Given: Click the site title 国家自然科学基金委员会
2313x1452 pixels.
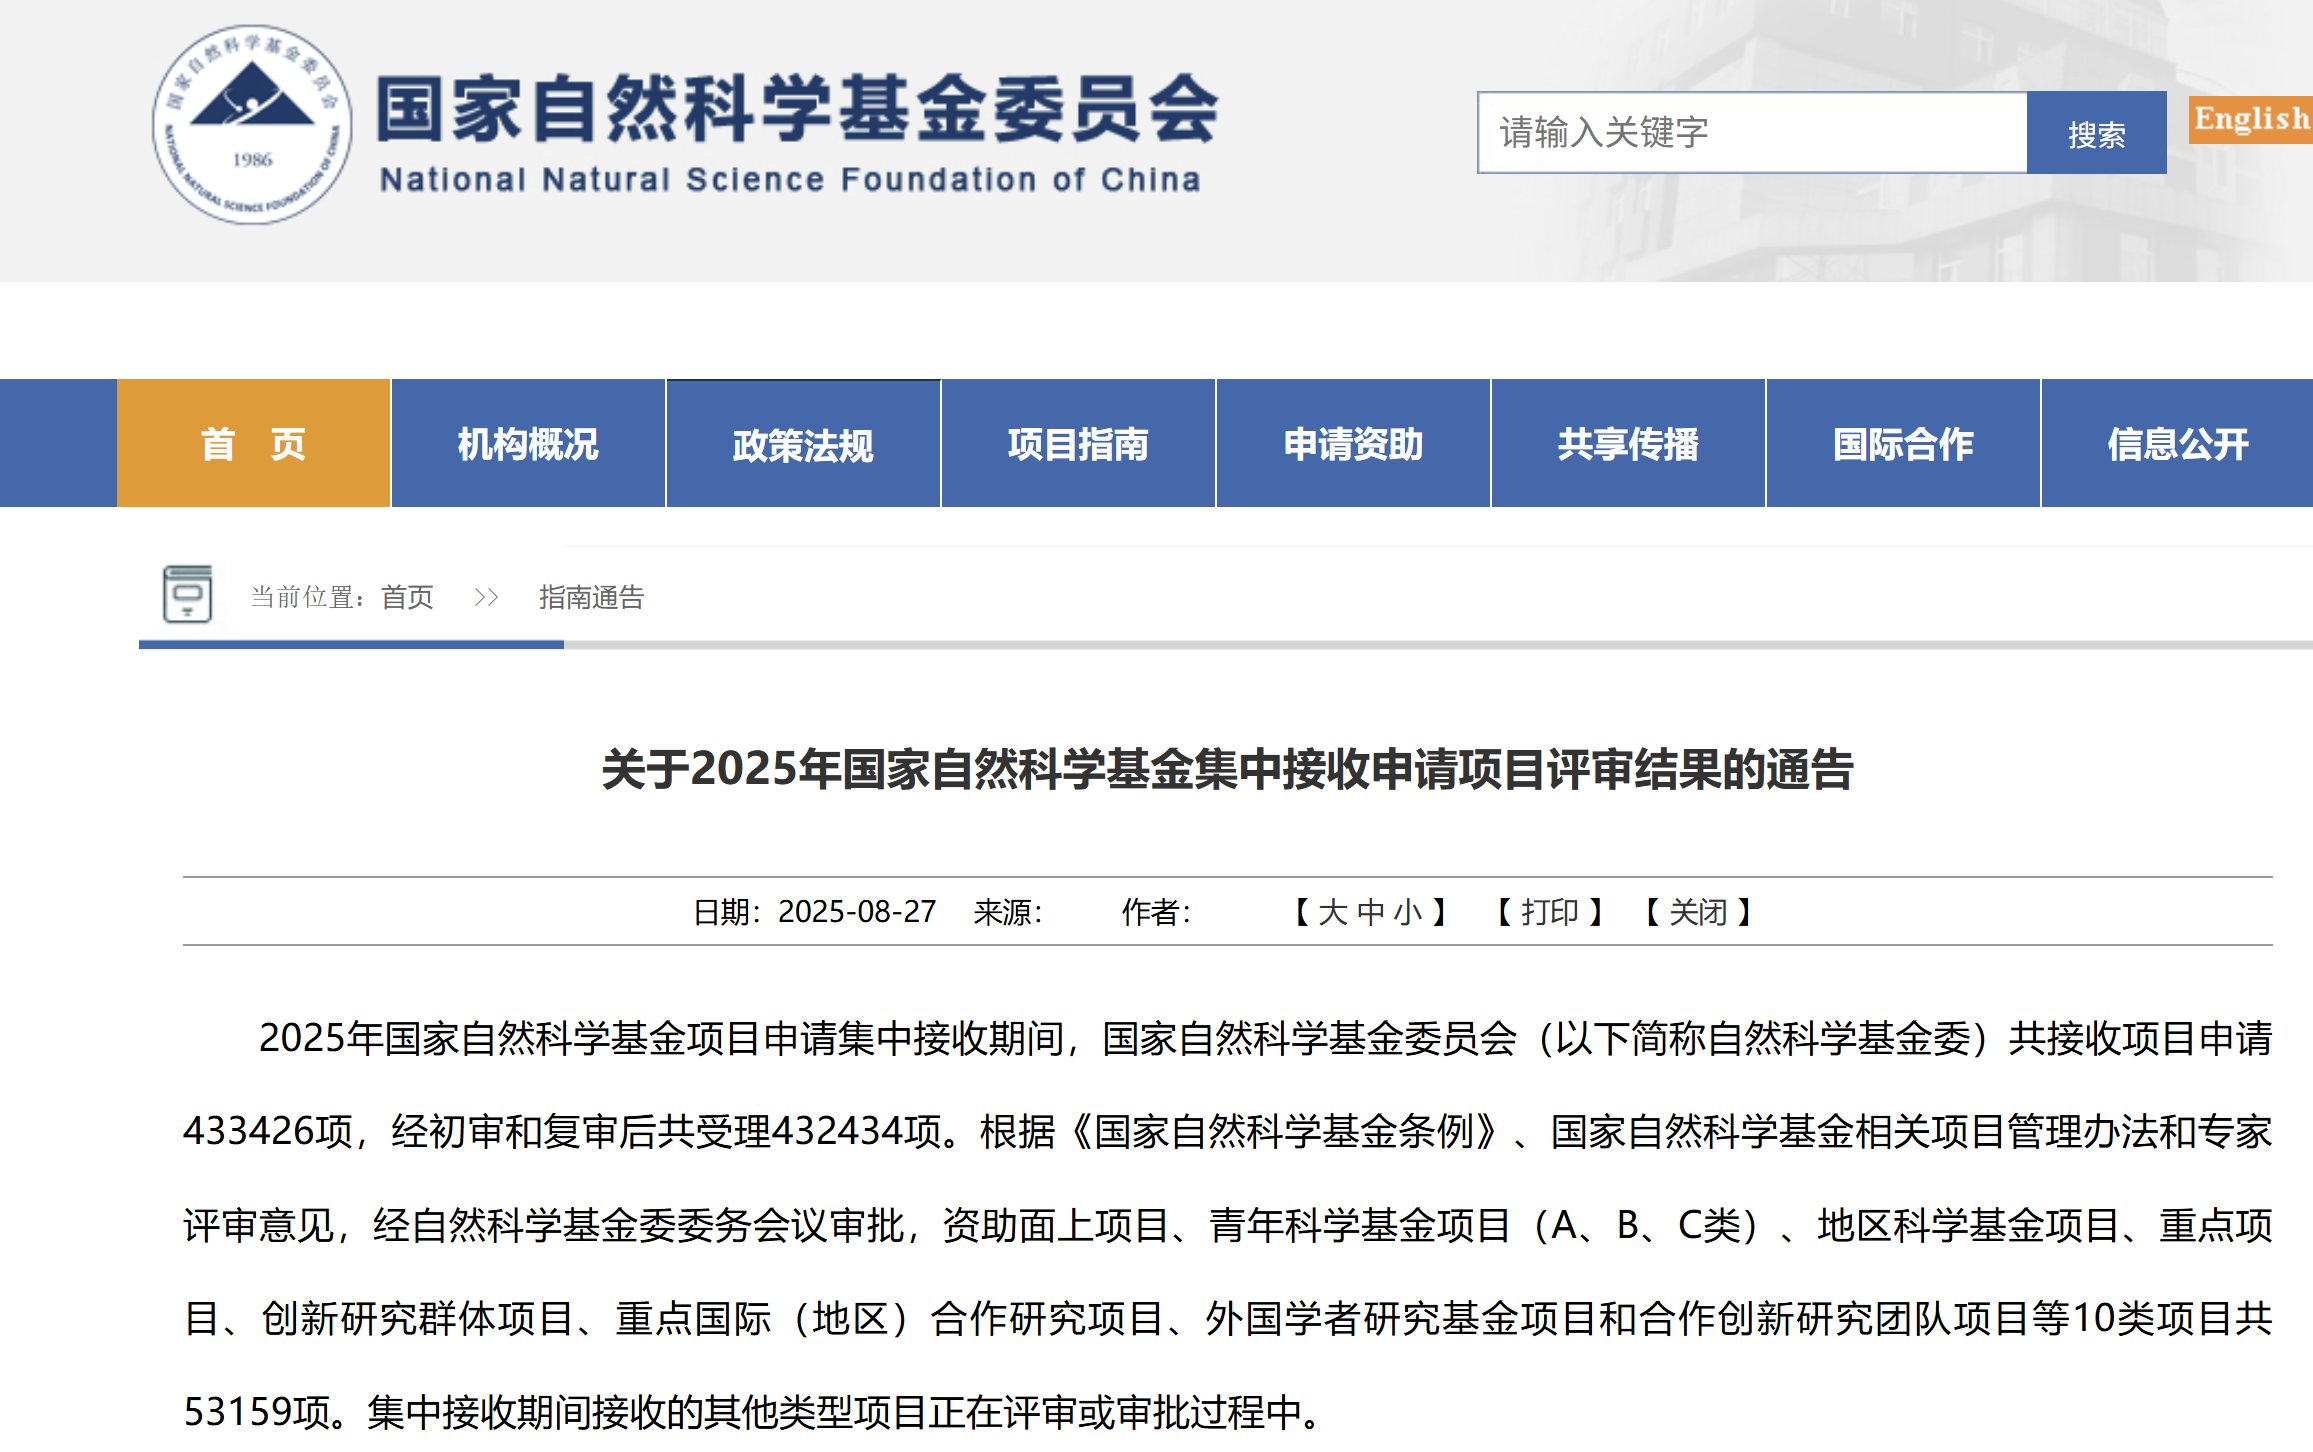Looking at the screenshot, I should coord(797,108).
